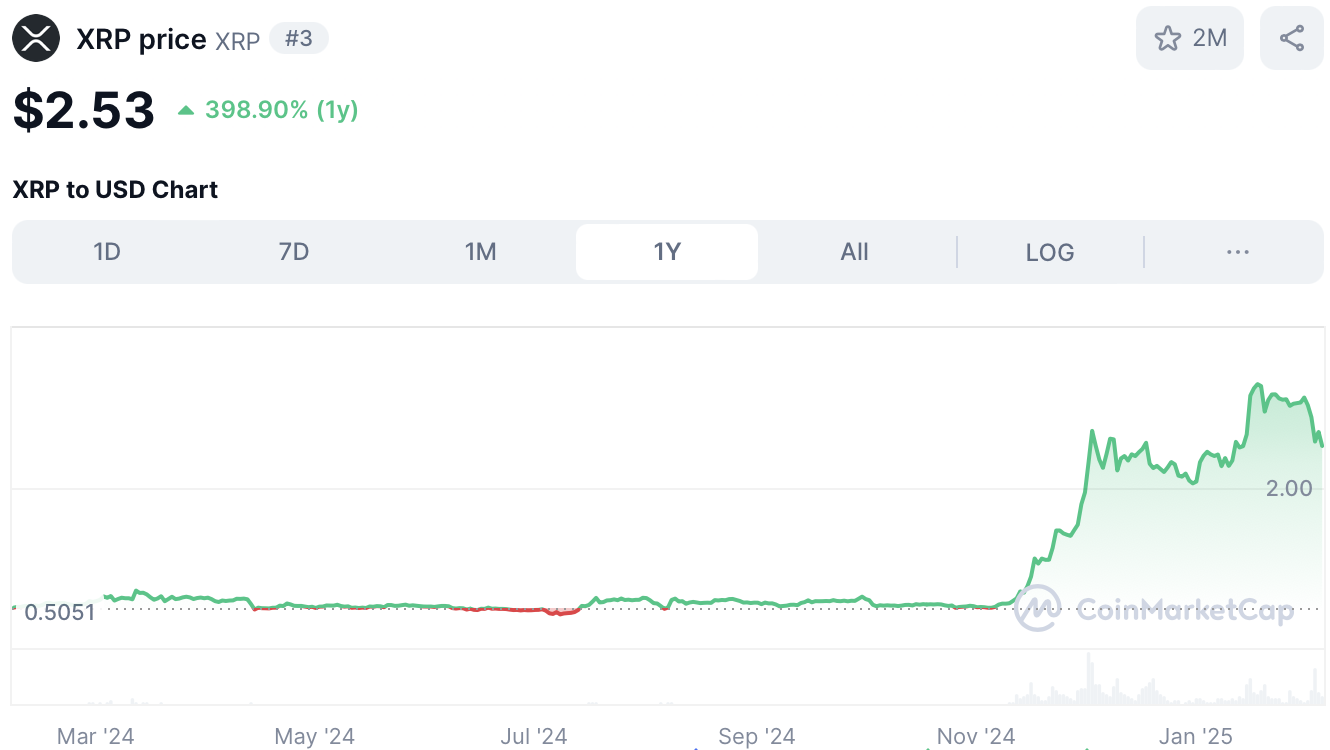Click the #3 rank badge
The height and width of the screenshot is (750, 1330).
pyautogui.click(x=299, y=39)
